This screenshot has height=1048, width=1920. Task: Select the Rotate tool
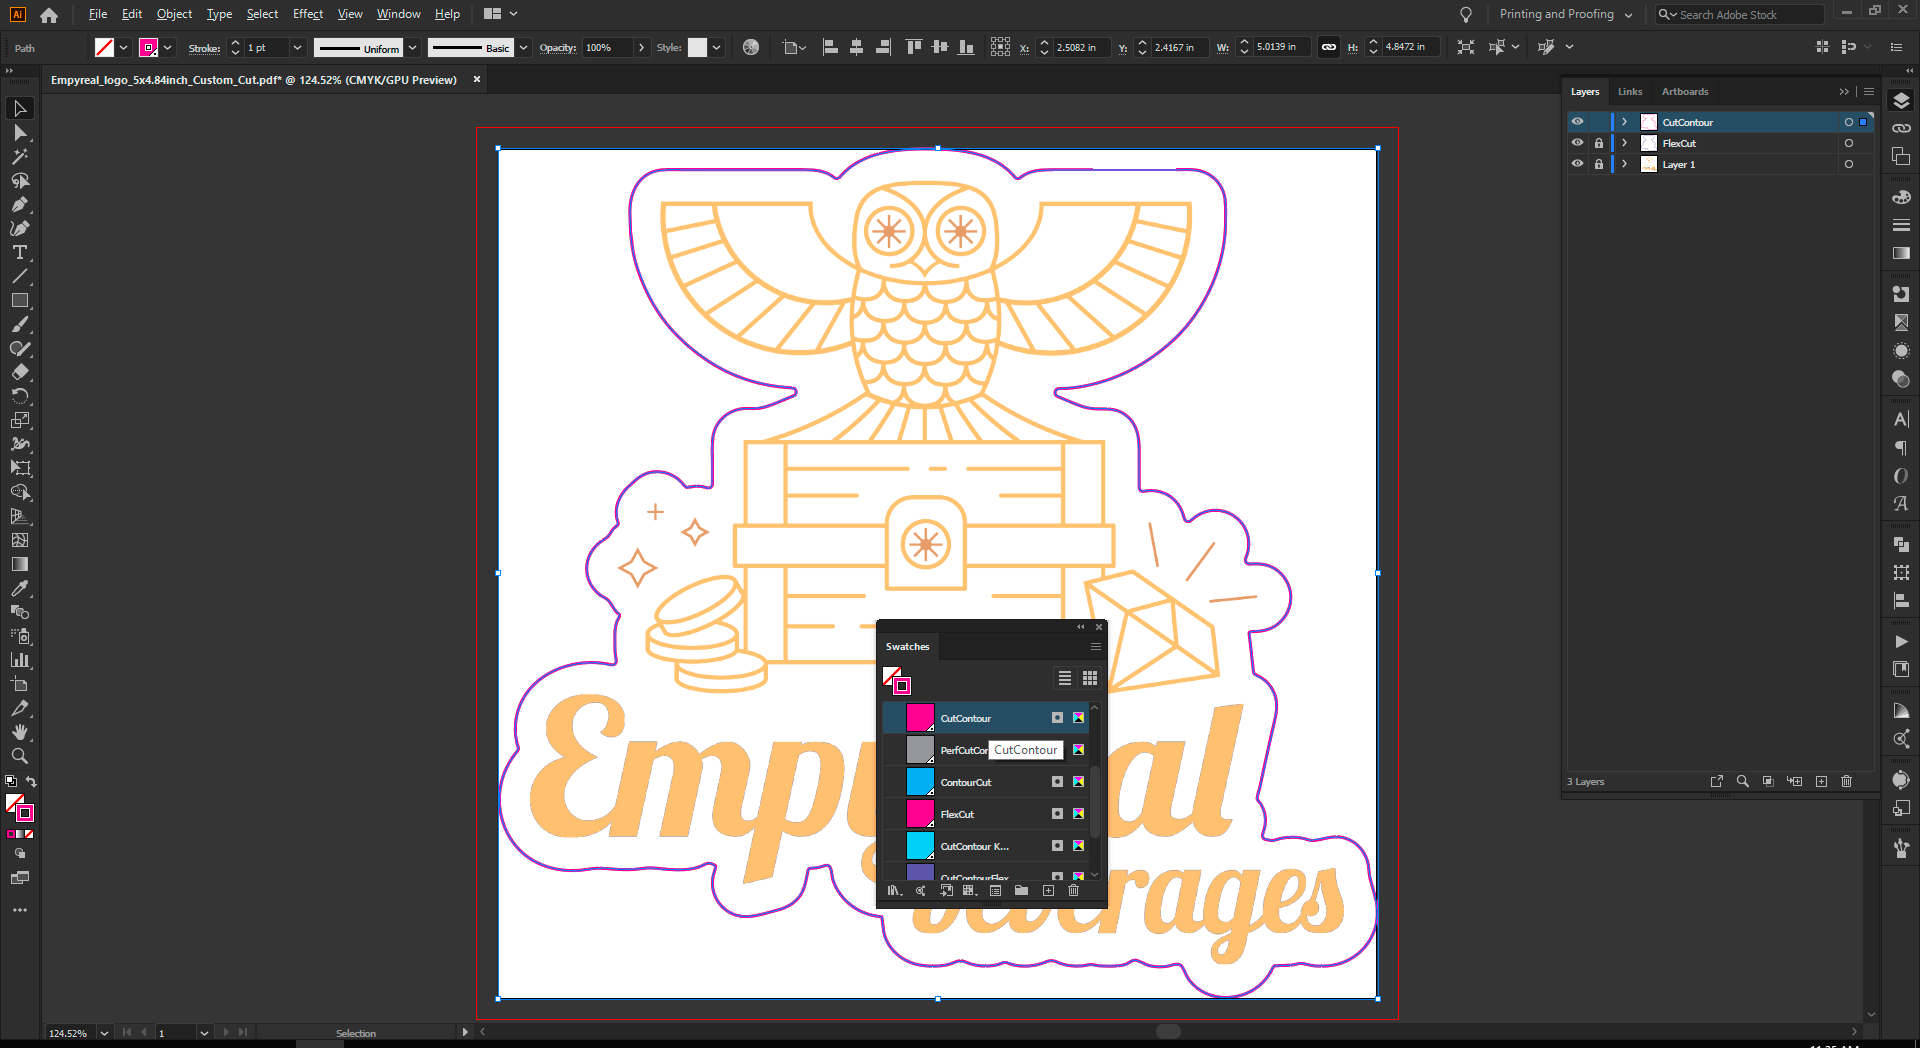(x=20, y=396)
